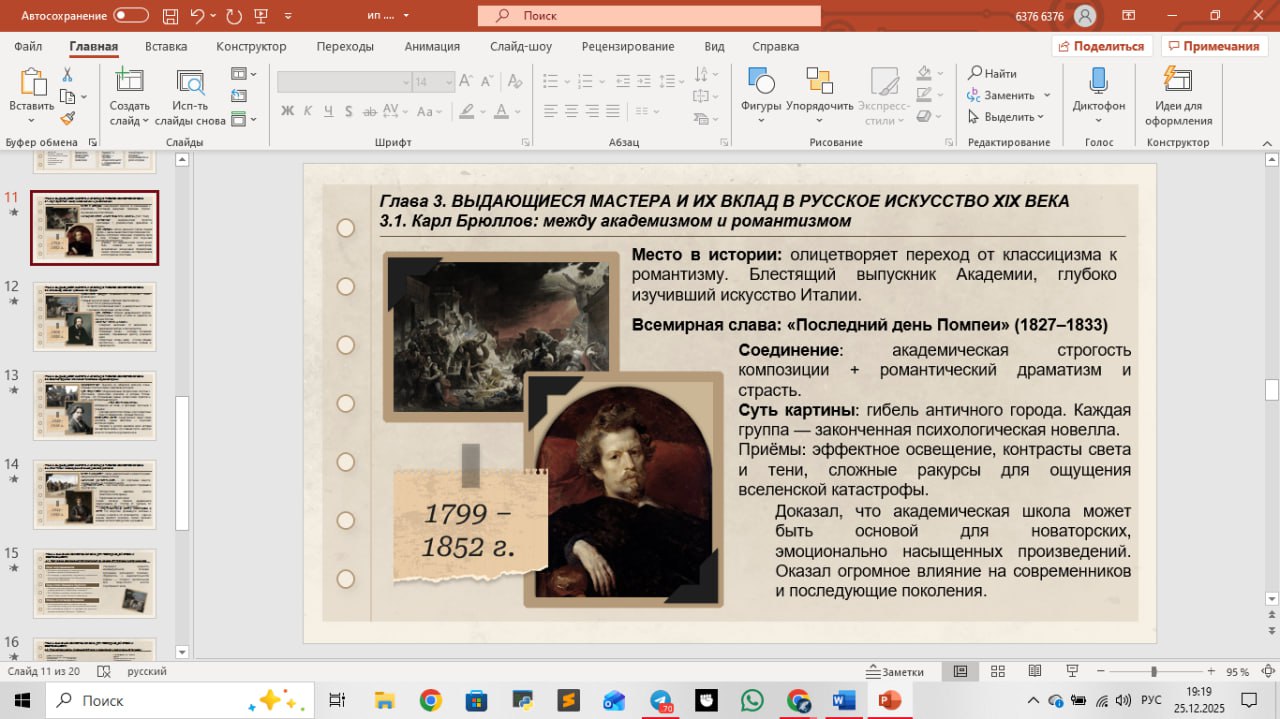The image size is (1280, 719).
Task: Click the Copy icon in clipboard group
Action: pos(67,96)
